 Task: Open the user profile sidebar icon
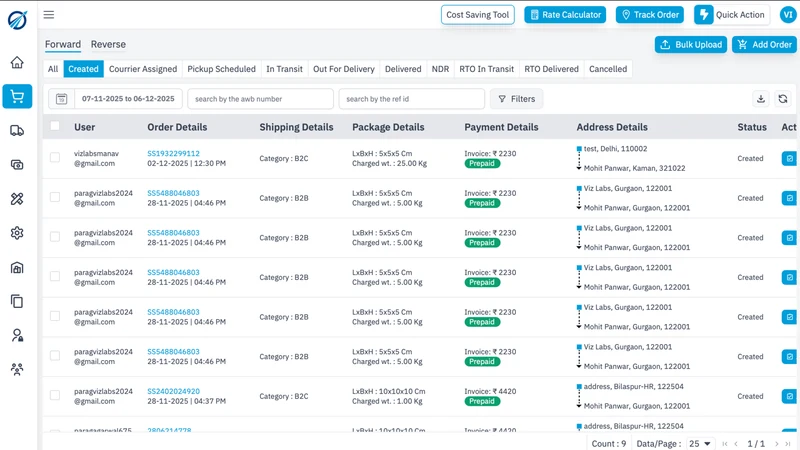click(x=17, y=335)
